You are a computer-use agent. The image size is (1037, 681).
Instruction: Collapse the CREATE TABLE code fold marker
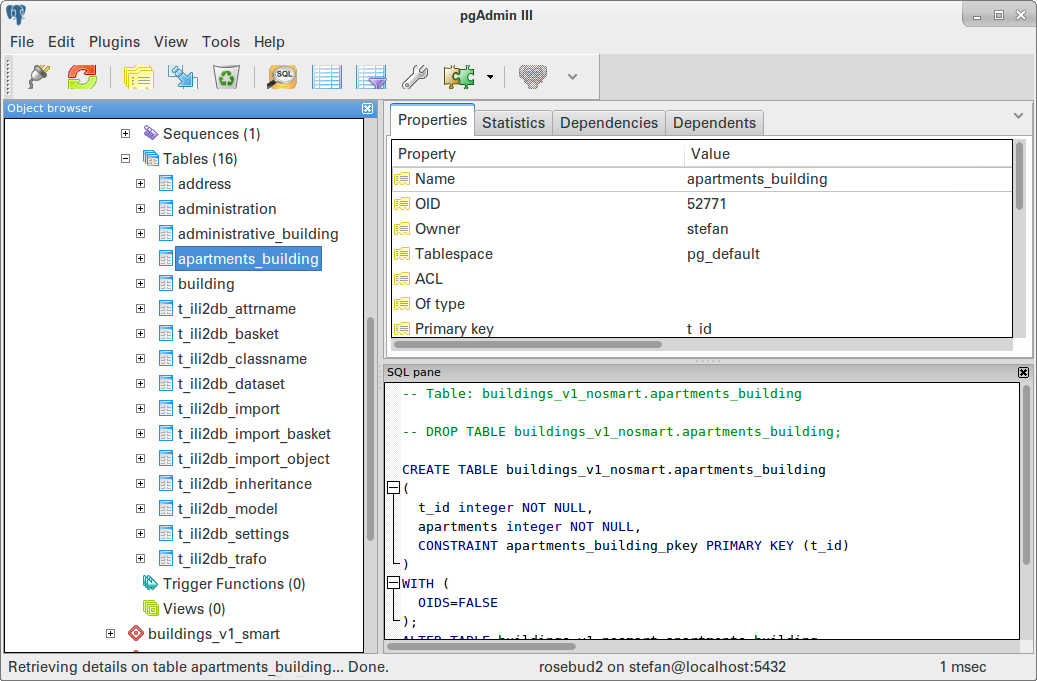tap(394, 488)
